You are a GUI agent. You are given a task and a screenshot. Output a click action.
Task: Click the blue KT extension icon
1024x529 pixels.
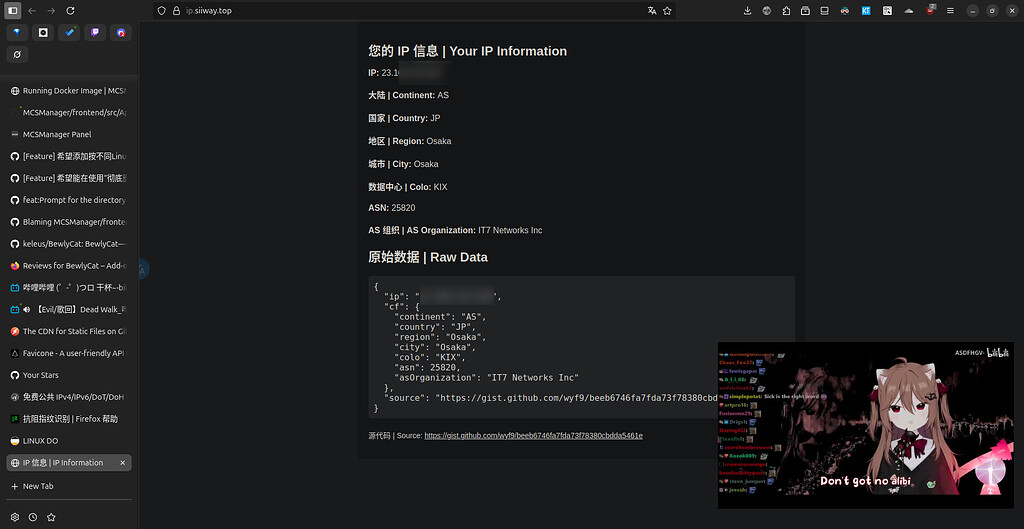tap(866, 10)
